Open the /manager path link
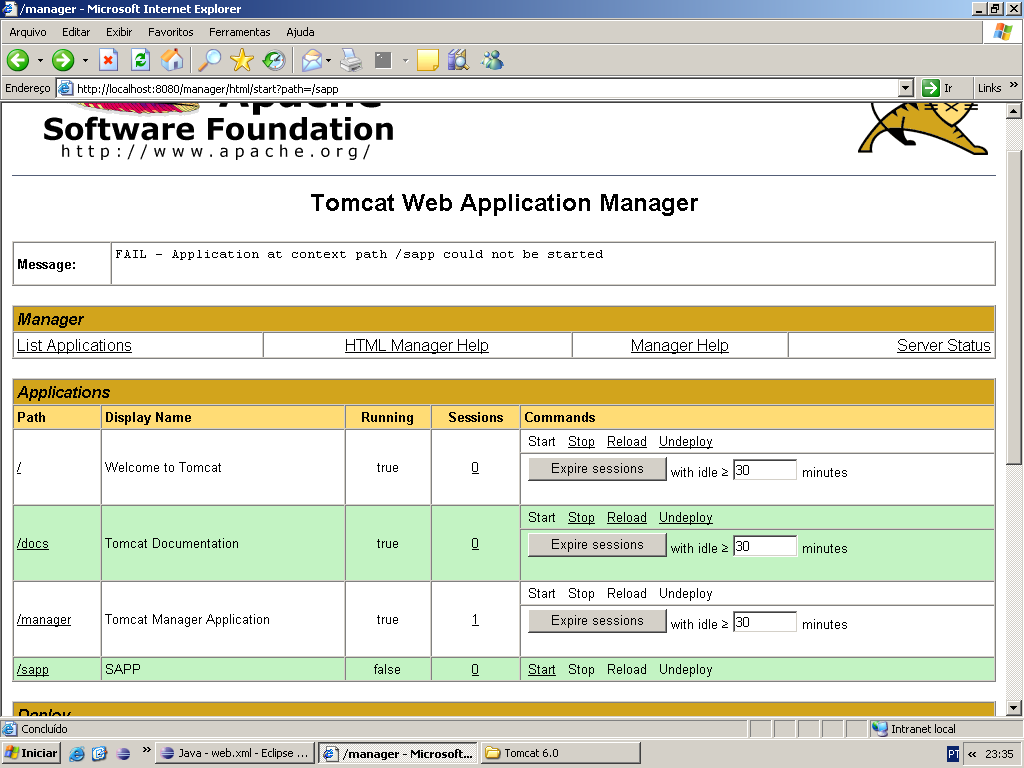The image size is (1024, 768). point(44,620)
